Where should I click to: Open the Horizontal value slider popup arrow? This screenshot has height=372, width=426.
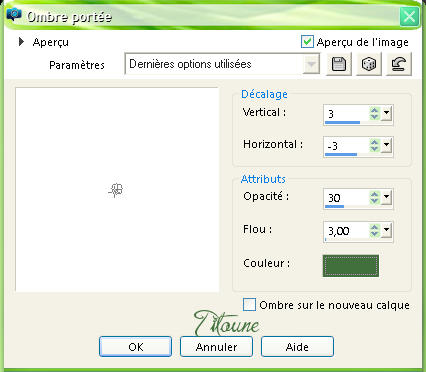pos(386,145)
